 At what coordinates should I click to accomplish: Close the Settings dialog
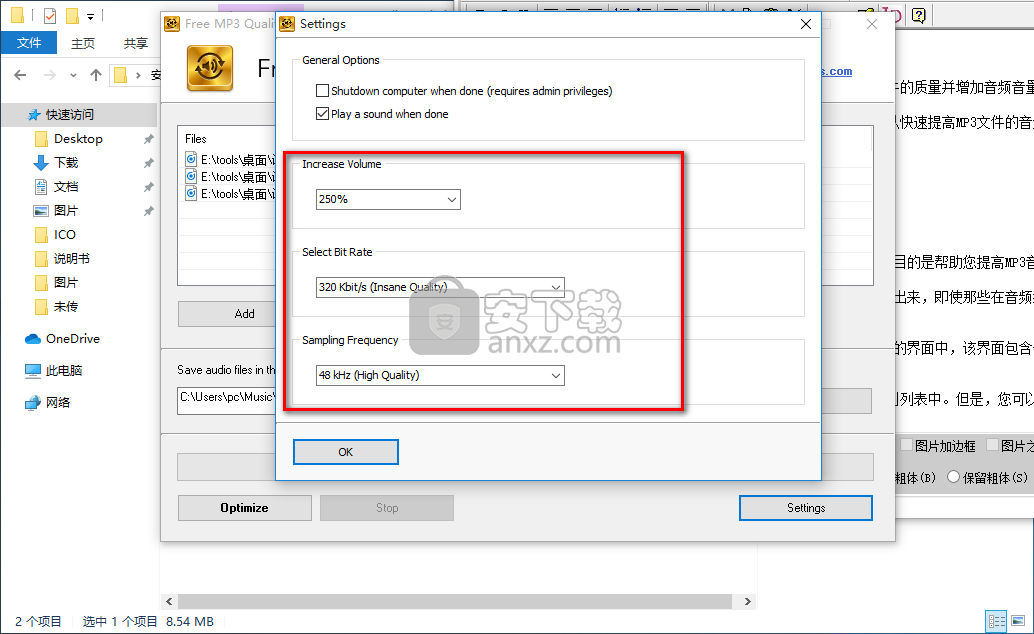point(806,24)
